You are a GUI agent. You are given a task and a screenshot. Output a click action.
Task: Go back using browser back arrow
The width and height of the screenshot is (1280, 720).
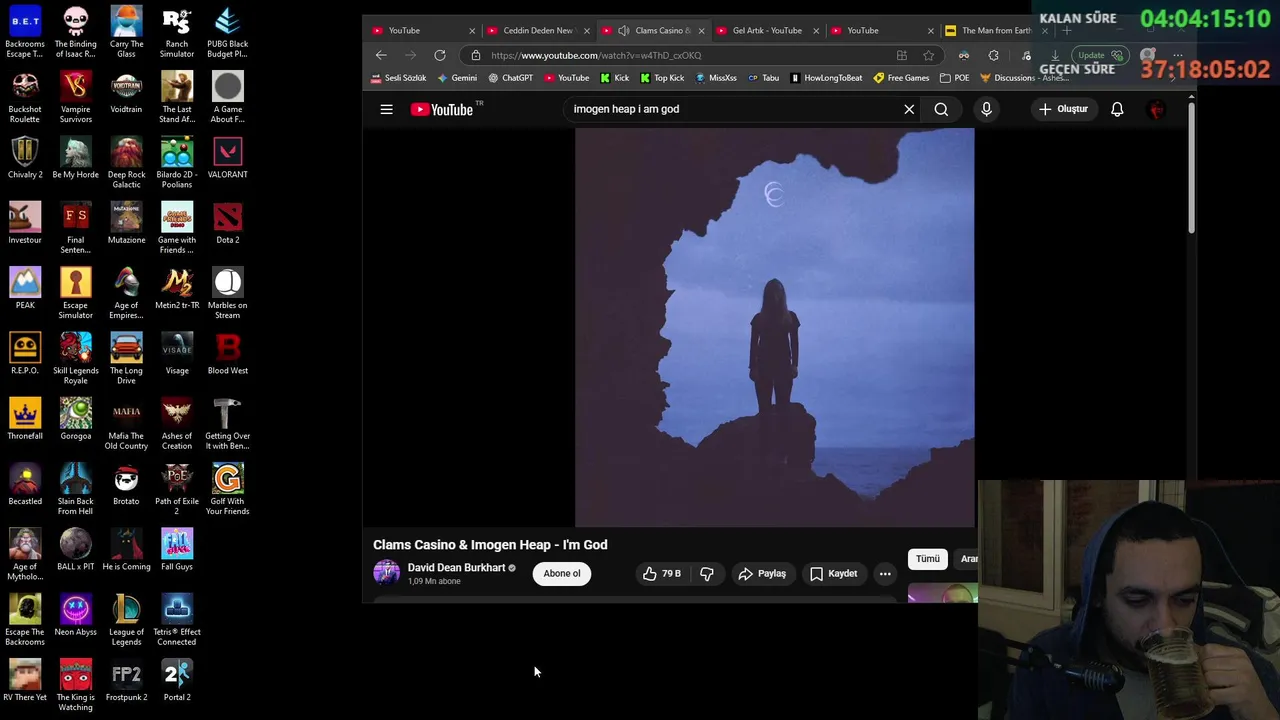pos(381,55)
